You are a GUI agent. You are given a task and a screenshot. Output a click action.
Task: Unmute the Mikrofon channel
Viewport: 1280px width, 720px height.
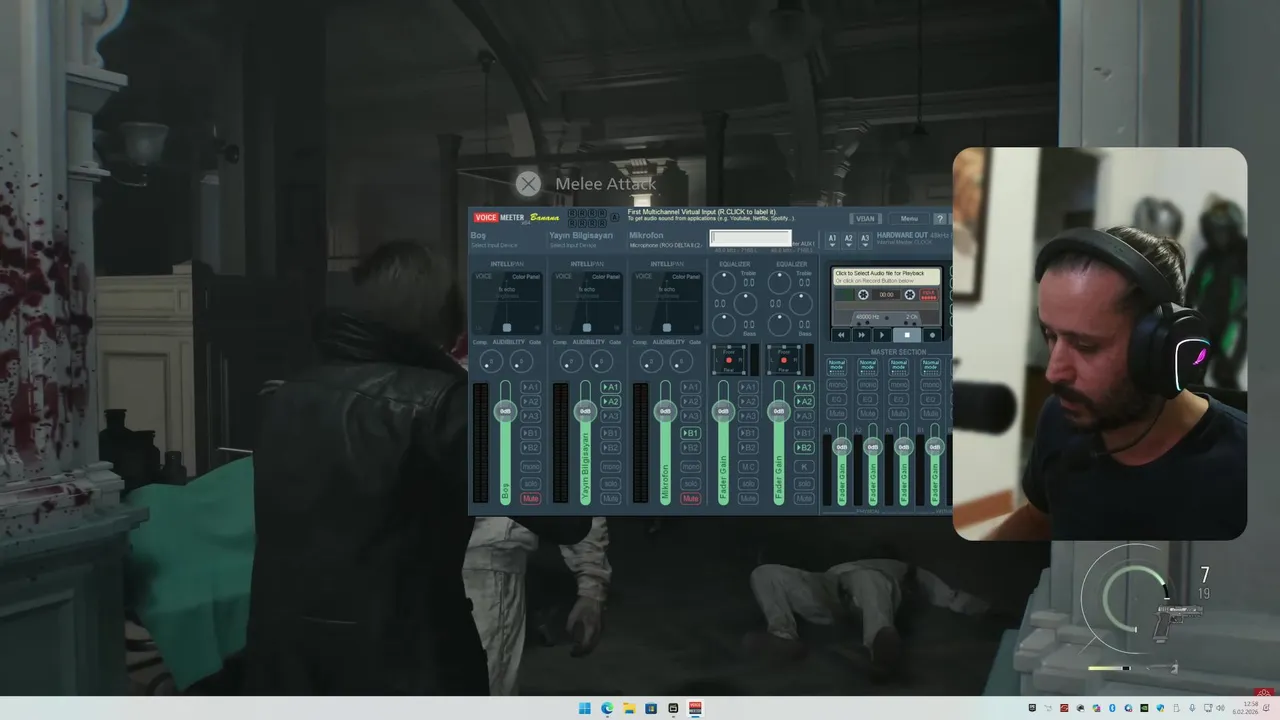tap(690, 498)
